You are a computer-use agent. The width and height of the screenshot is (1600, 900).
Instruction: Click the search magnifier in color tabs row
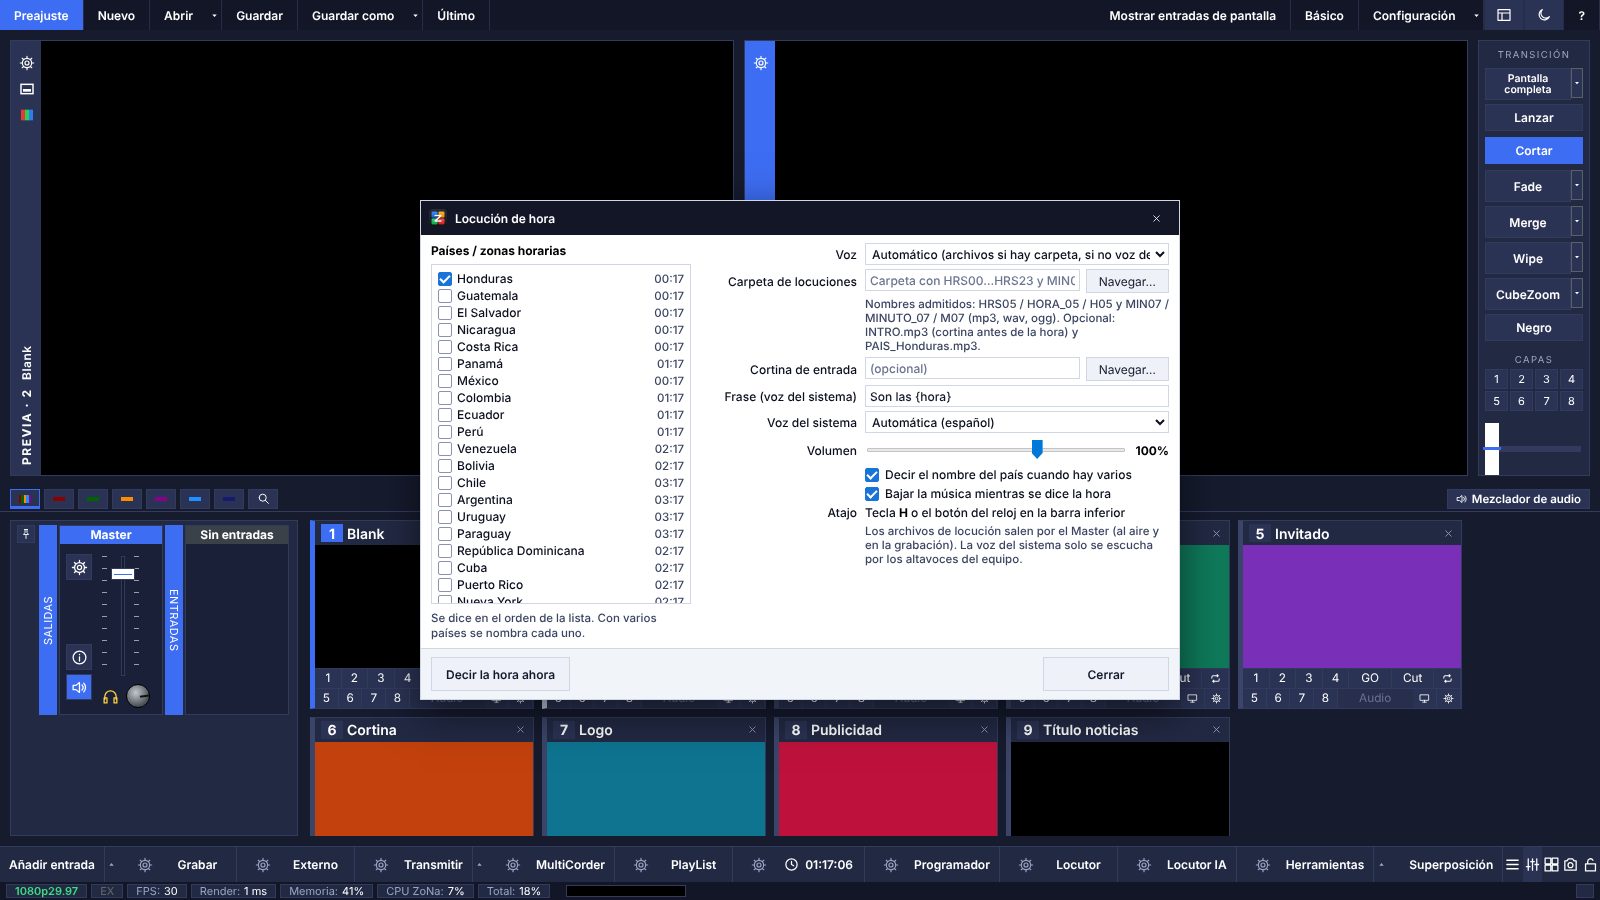coord(263,498)
